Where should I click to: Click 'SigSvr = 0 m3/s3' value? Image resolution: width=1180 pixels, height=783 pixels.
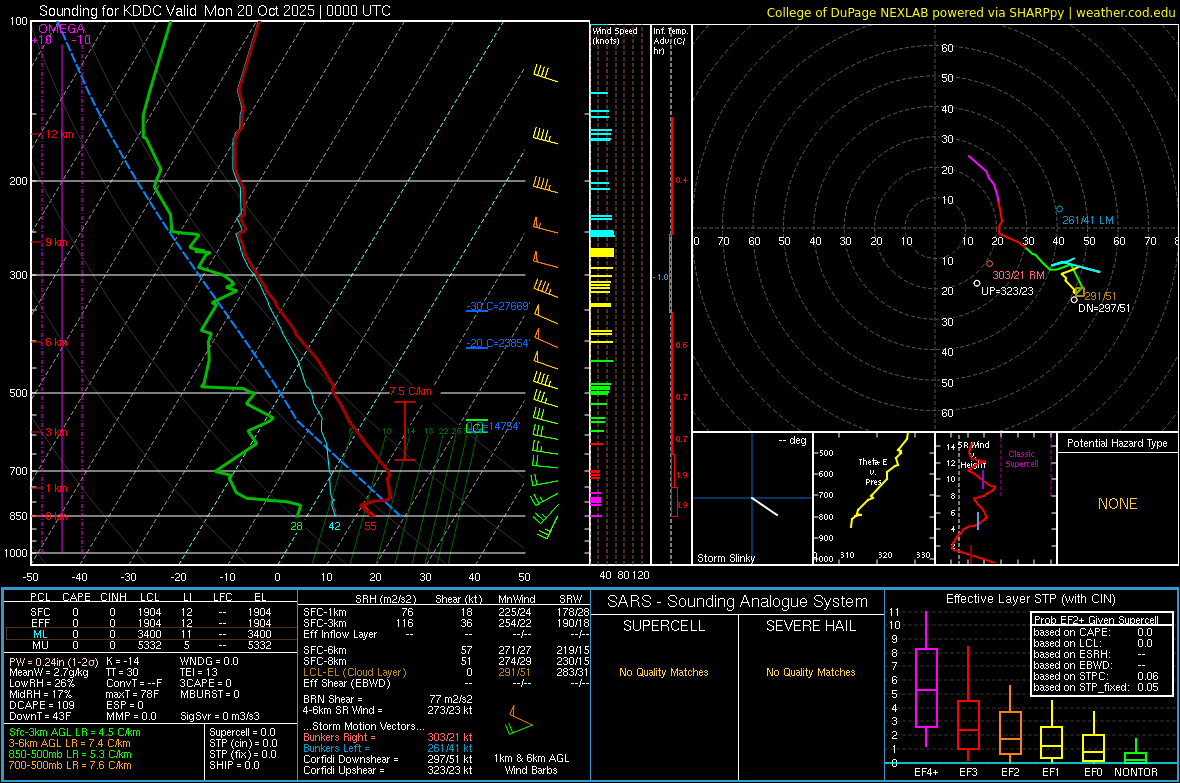tap(220, 716)
